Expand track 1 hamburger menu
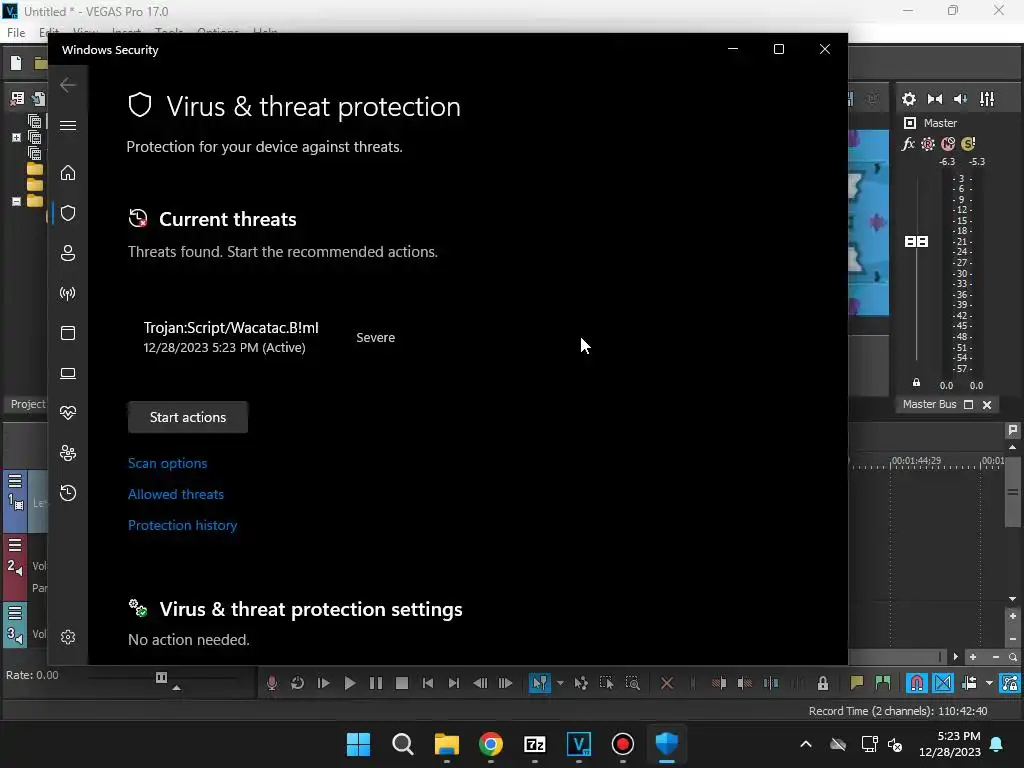1024x768 pixels. 15,481
